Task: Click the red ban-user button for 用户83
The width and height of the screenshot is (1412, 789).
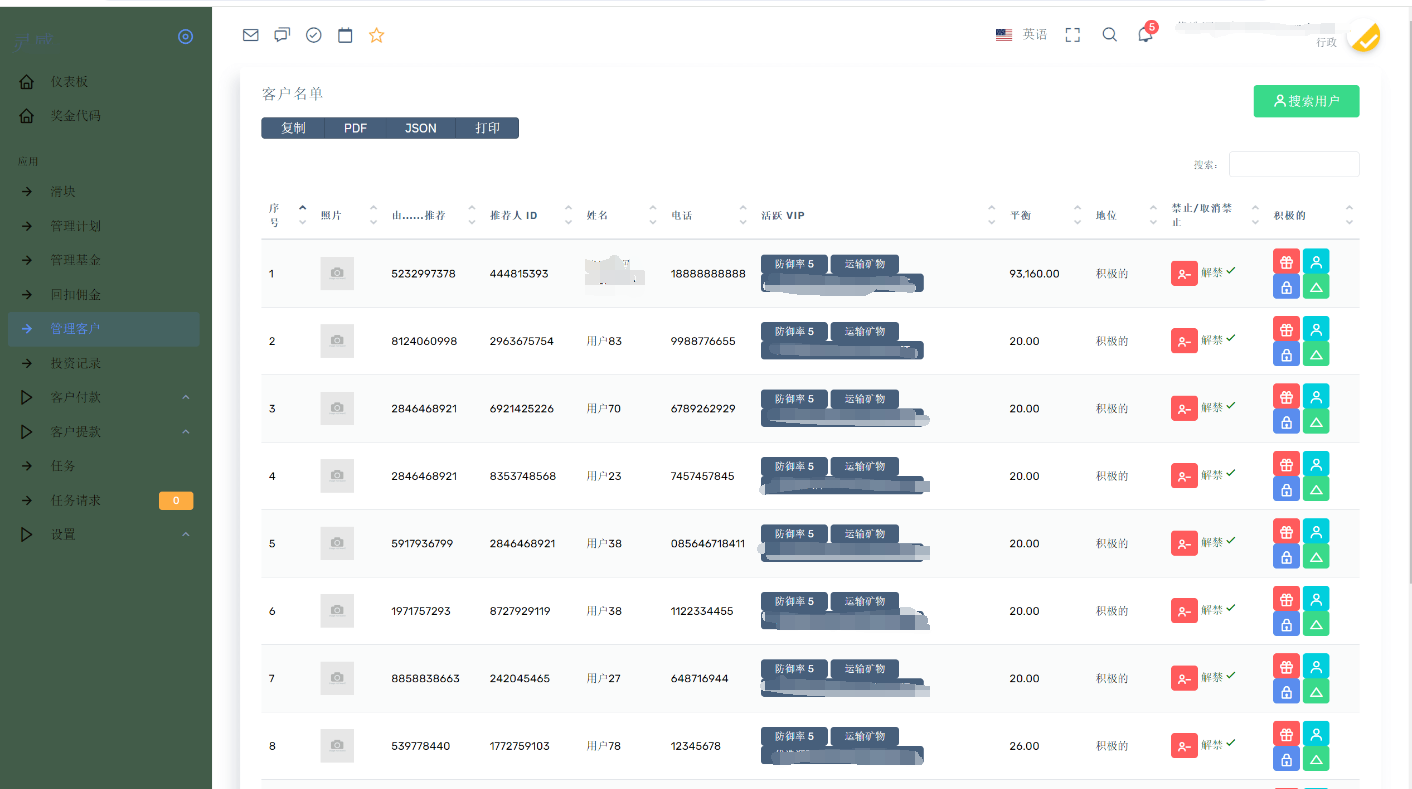Action: 1184,341
